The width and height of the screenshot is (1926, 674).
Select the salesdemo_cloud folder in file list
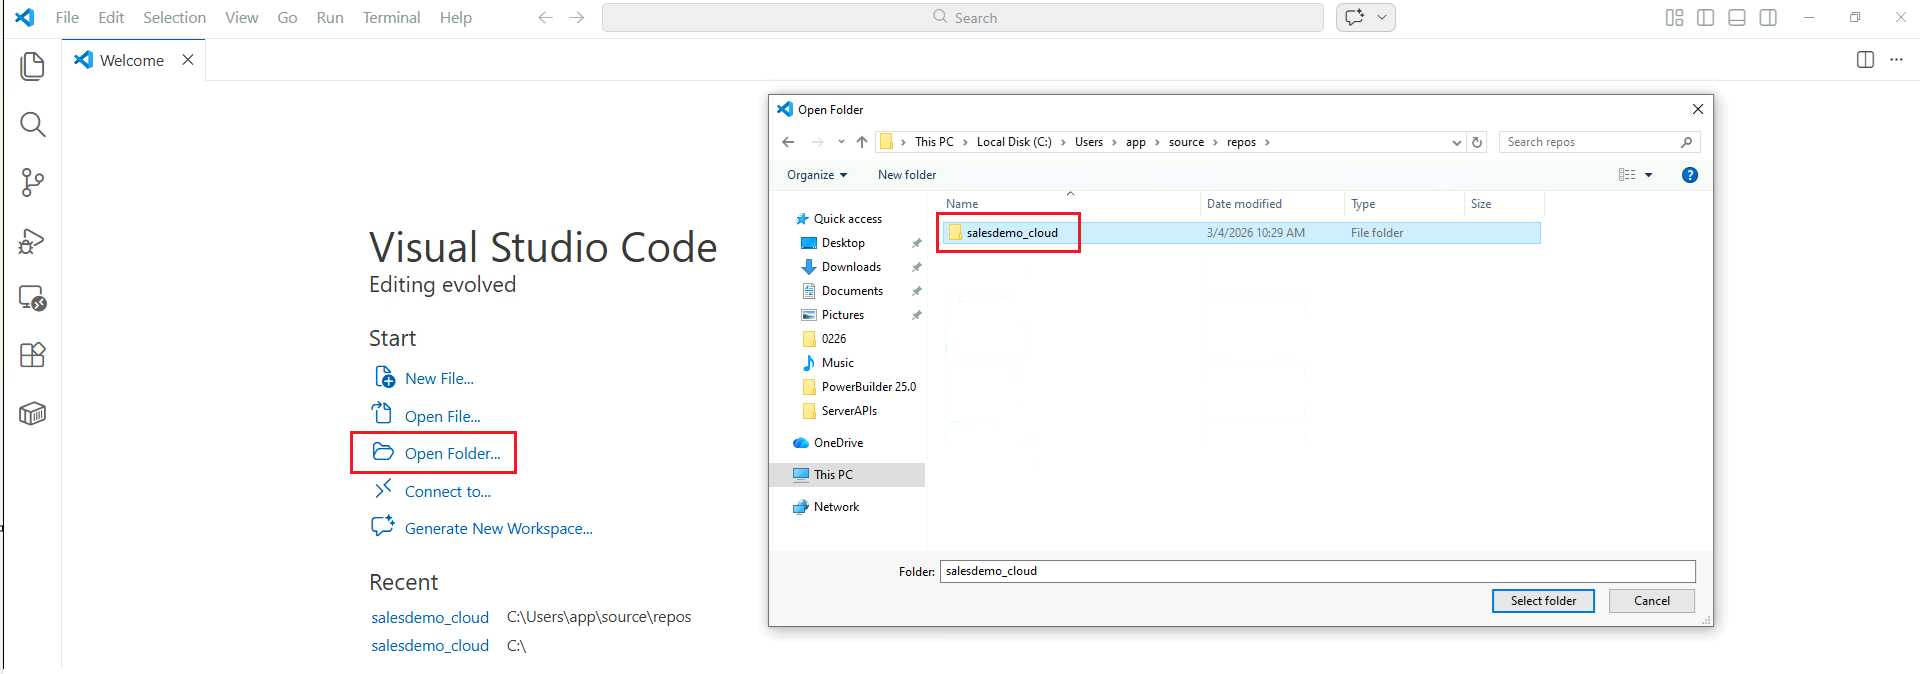click(x=1011, y=233)
